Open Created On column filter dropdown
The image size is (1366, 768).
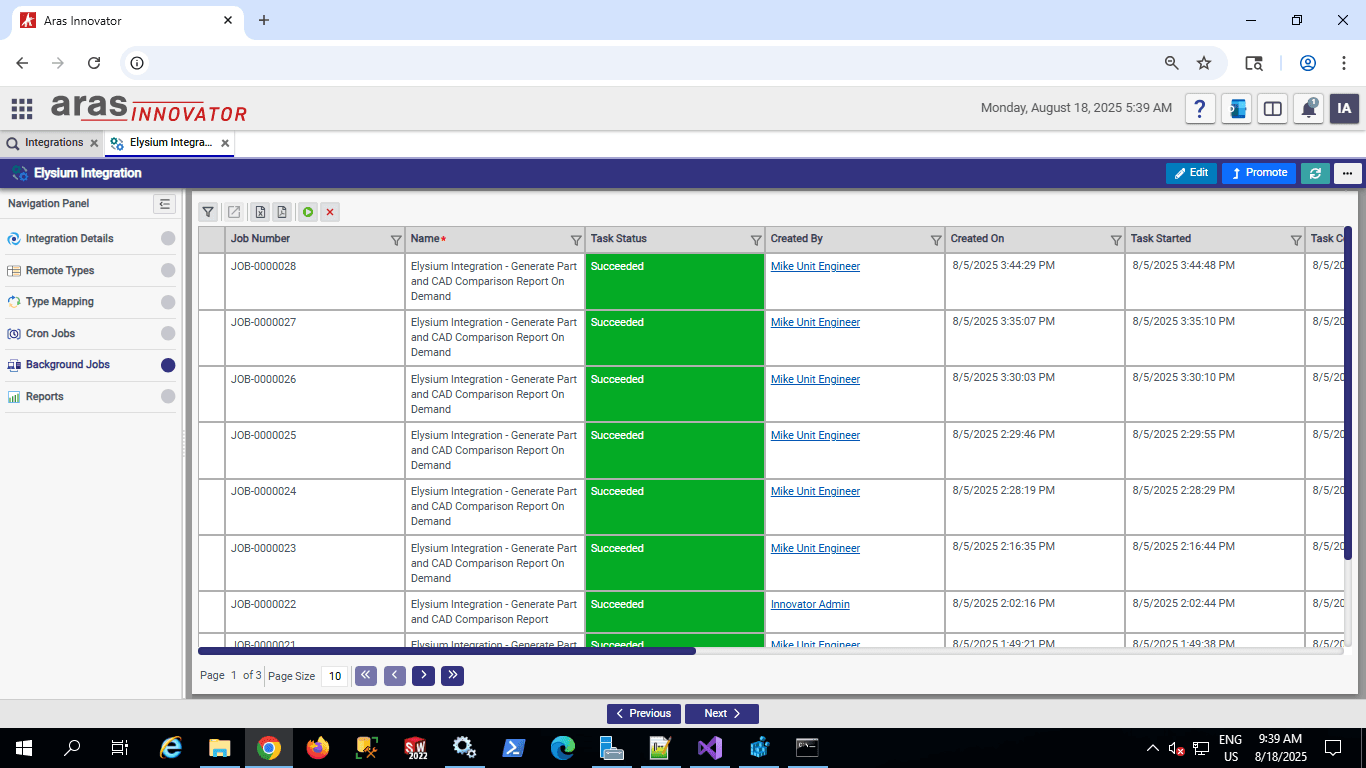point(1116,240)
